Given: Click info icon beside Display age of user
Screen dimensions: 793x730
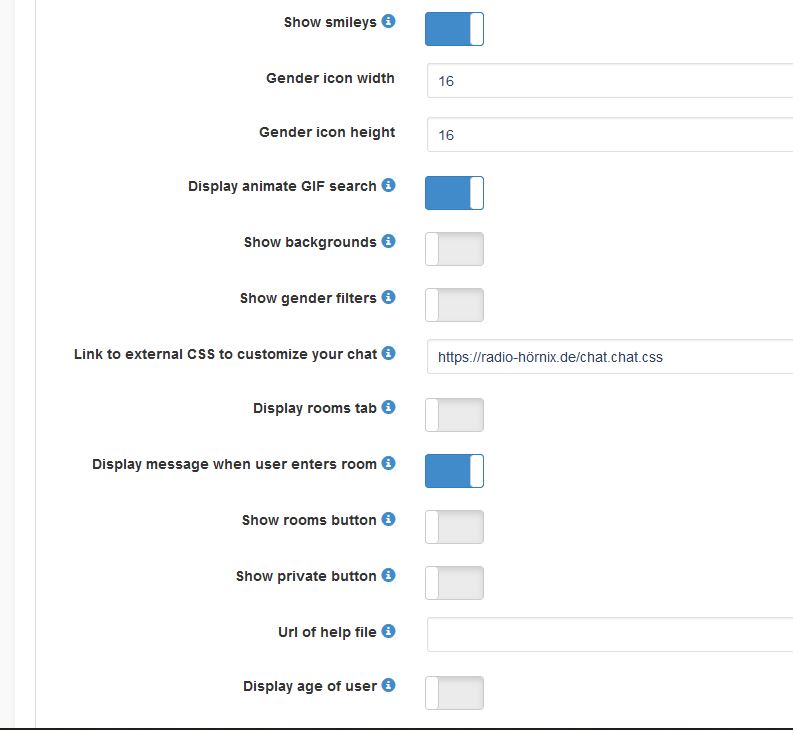Looking at the screenshot, I should (x=389, y=685).
